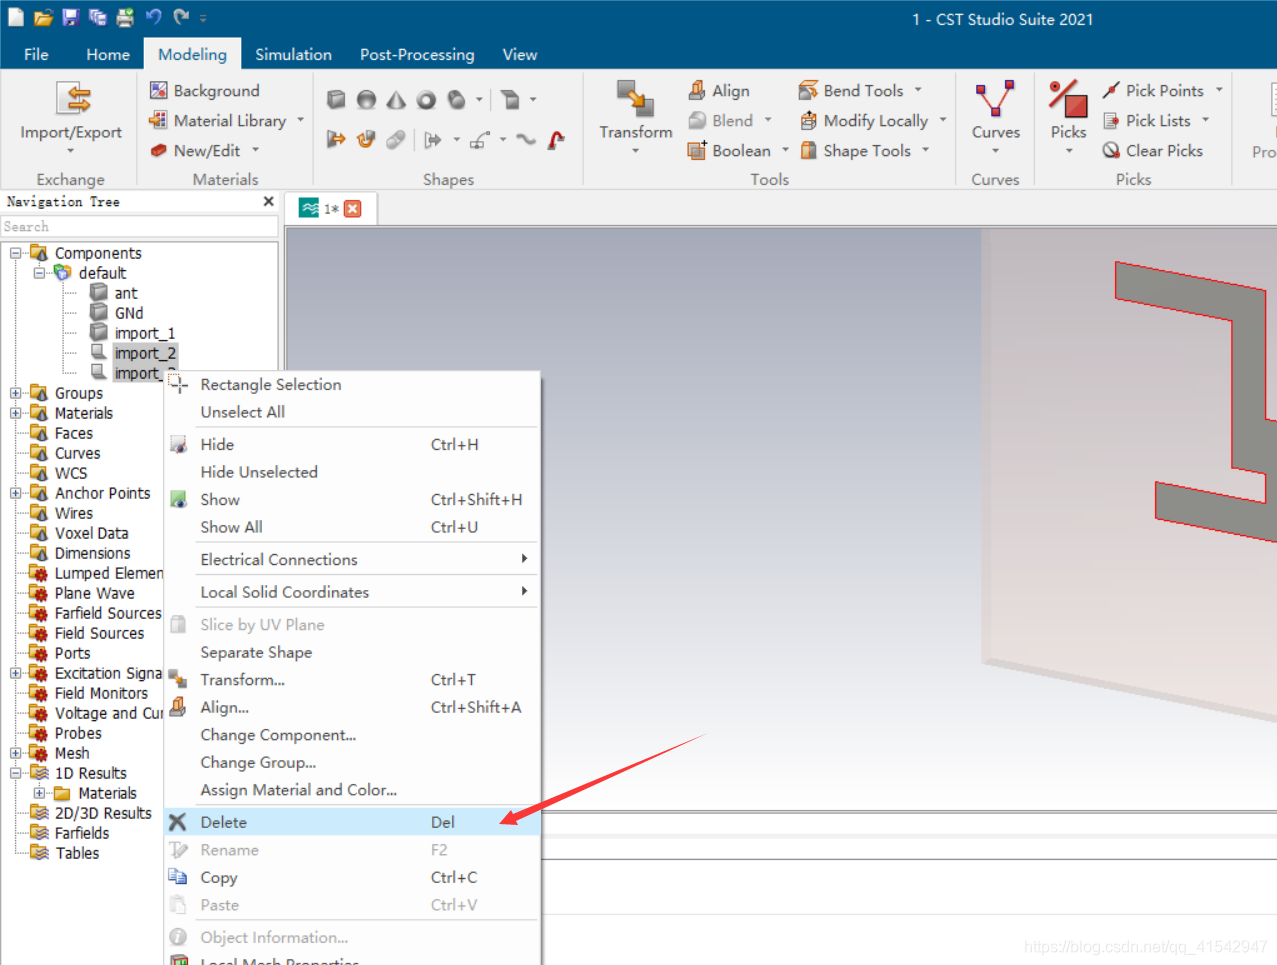1277x965 pixels.
Task: Click the Curves ribbon button
Action: point(996,118)
